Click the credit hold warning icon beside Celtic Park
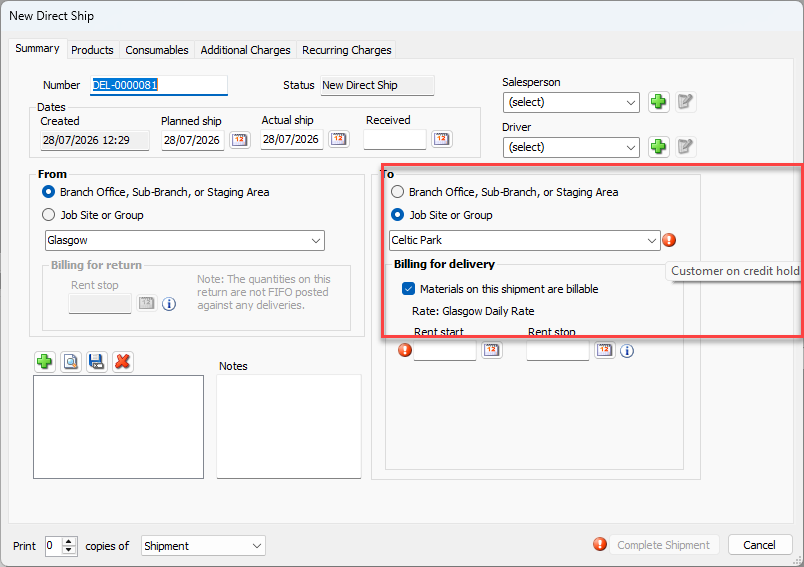The height and width of the screenshot is (567, 804). pos(669,240)
